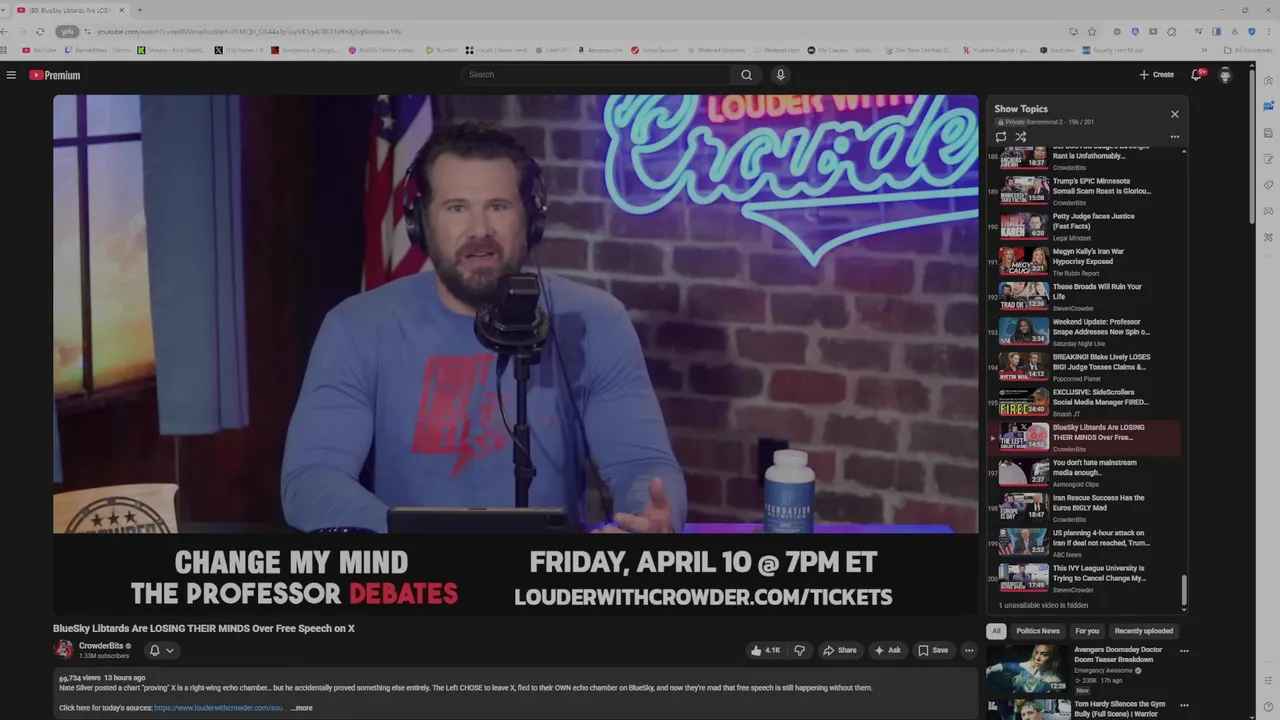The width and height of the screenshot is (1280, 720).
Task: Reload the browser page
Action: 40,31
